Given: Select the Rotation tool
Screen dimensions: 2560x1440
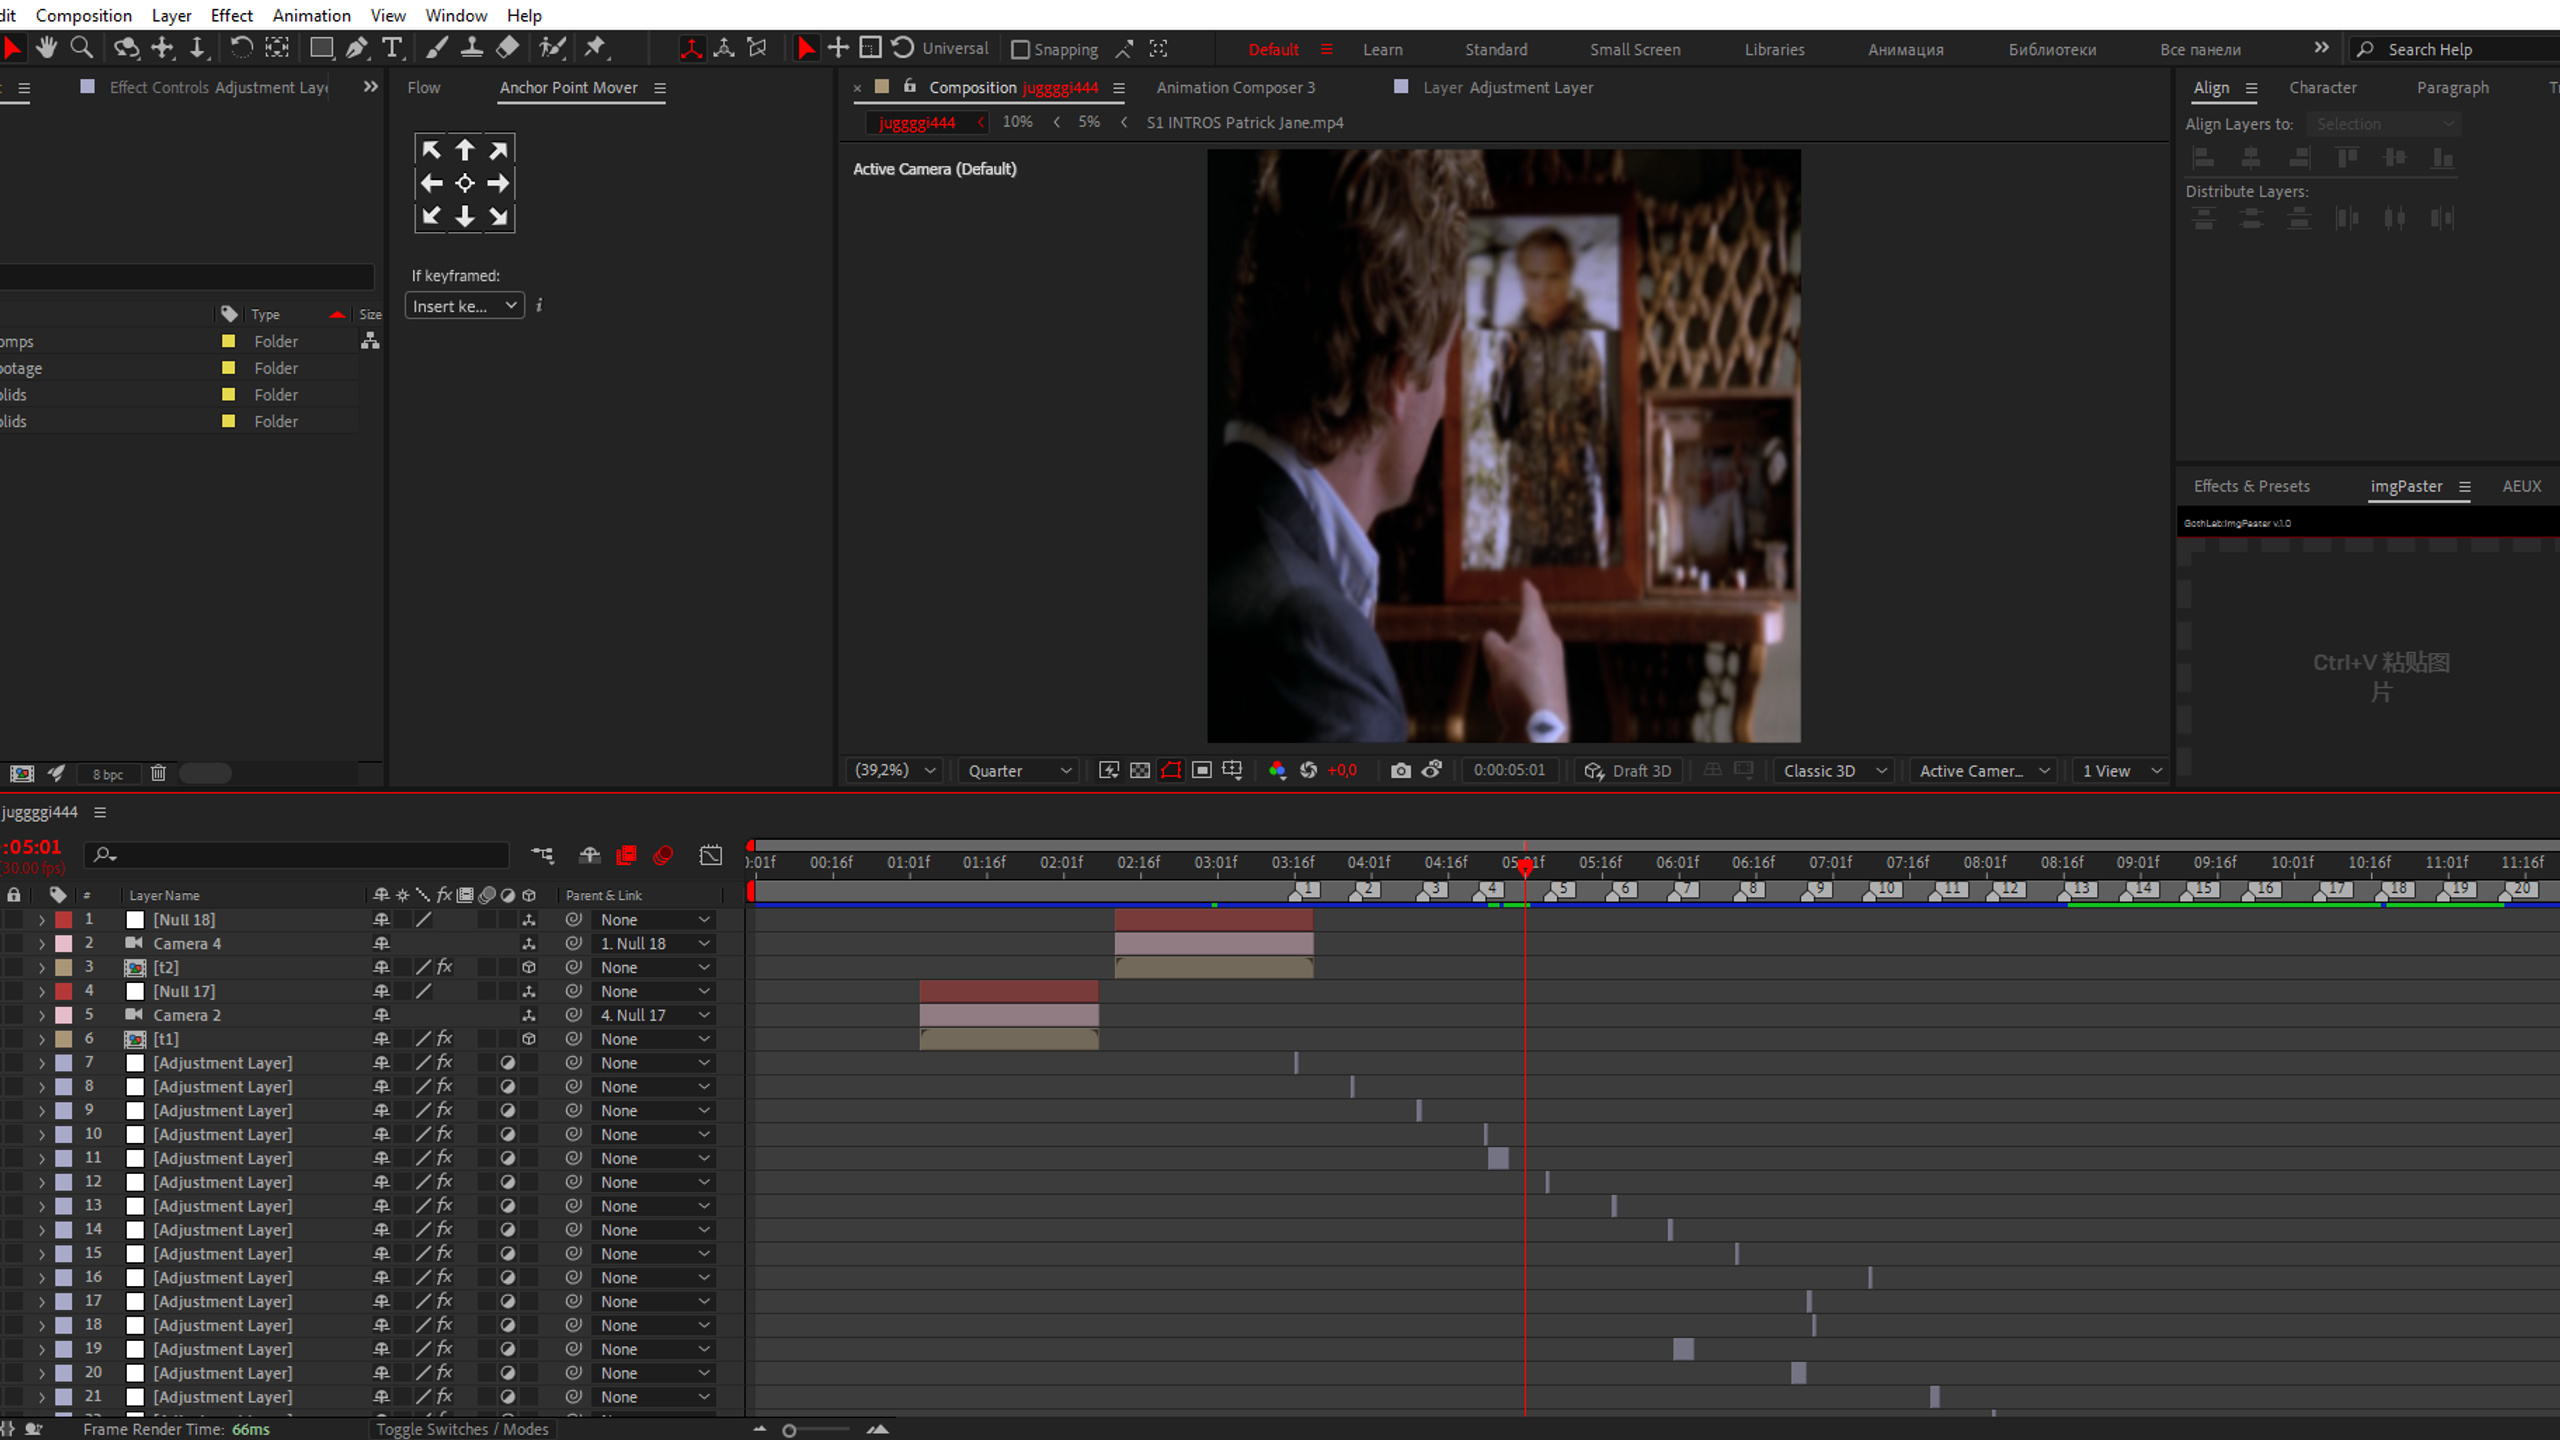Looking at the screenshot, I should [x=241, y=48].
